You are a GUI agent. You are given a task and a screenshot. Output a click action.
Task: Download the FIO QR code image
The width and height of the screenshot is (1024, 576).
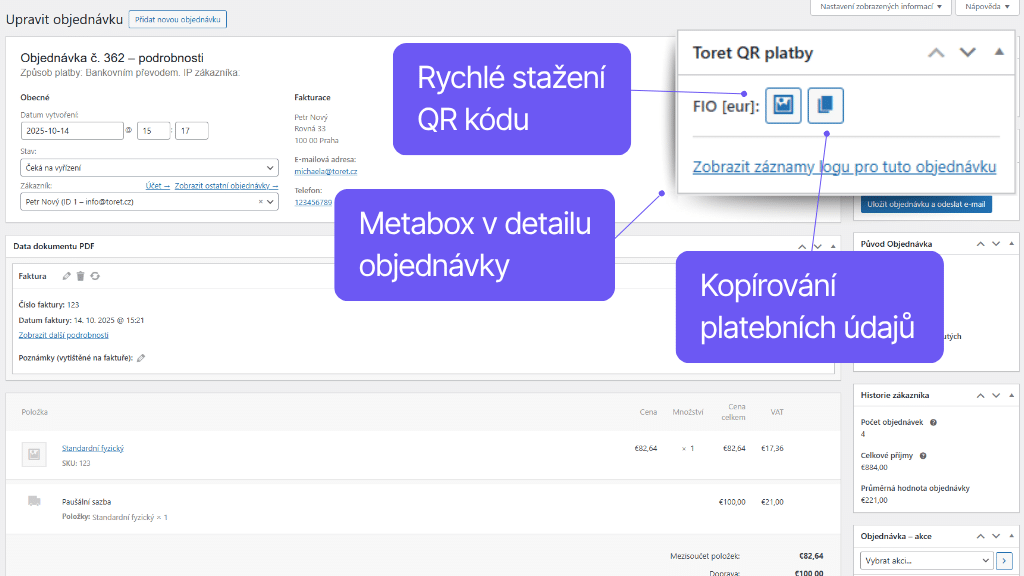pyautogui.click(x=783, y=106)
